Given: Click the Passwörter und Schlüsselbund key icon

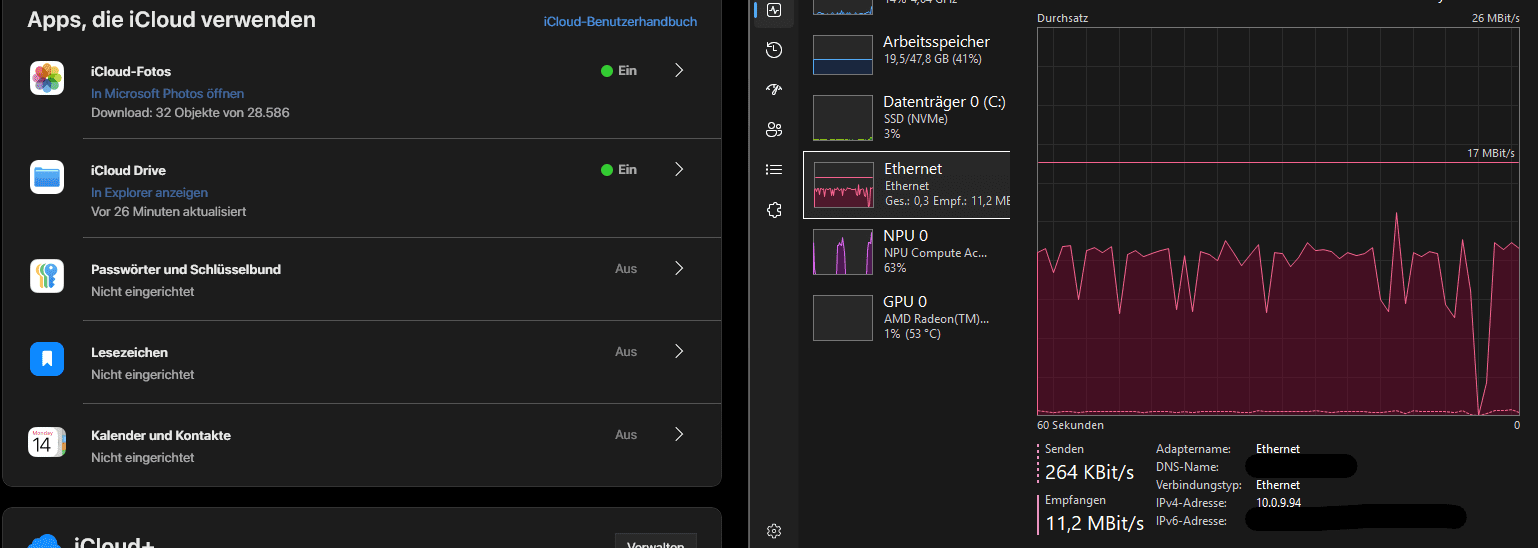Looking at the screenshot, I should [47, 276].
